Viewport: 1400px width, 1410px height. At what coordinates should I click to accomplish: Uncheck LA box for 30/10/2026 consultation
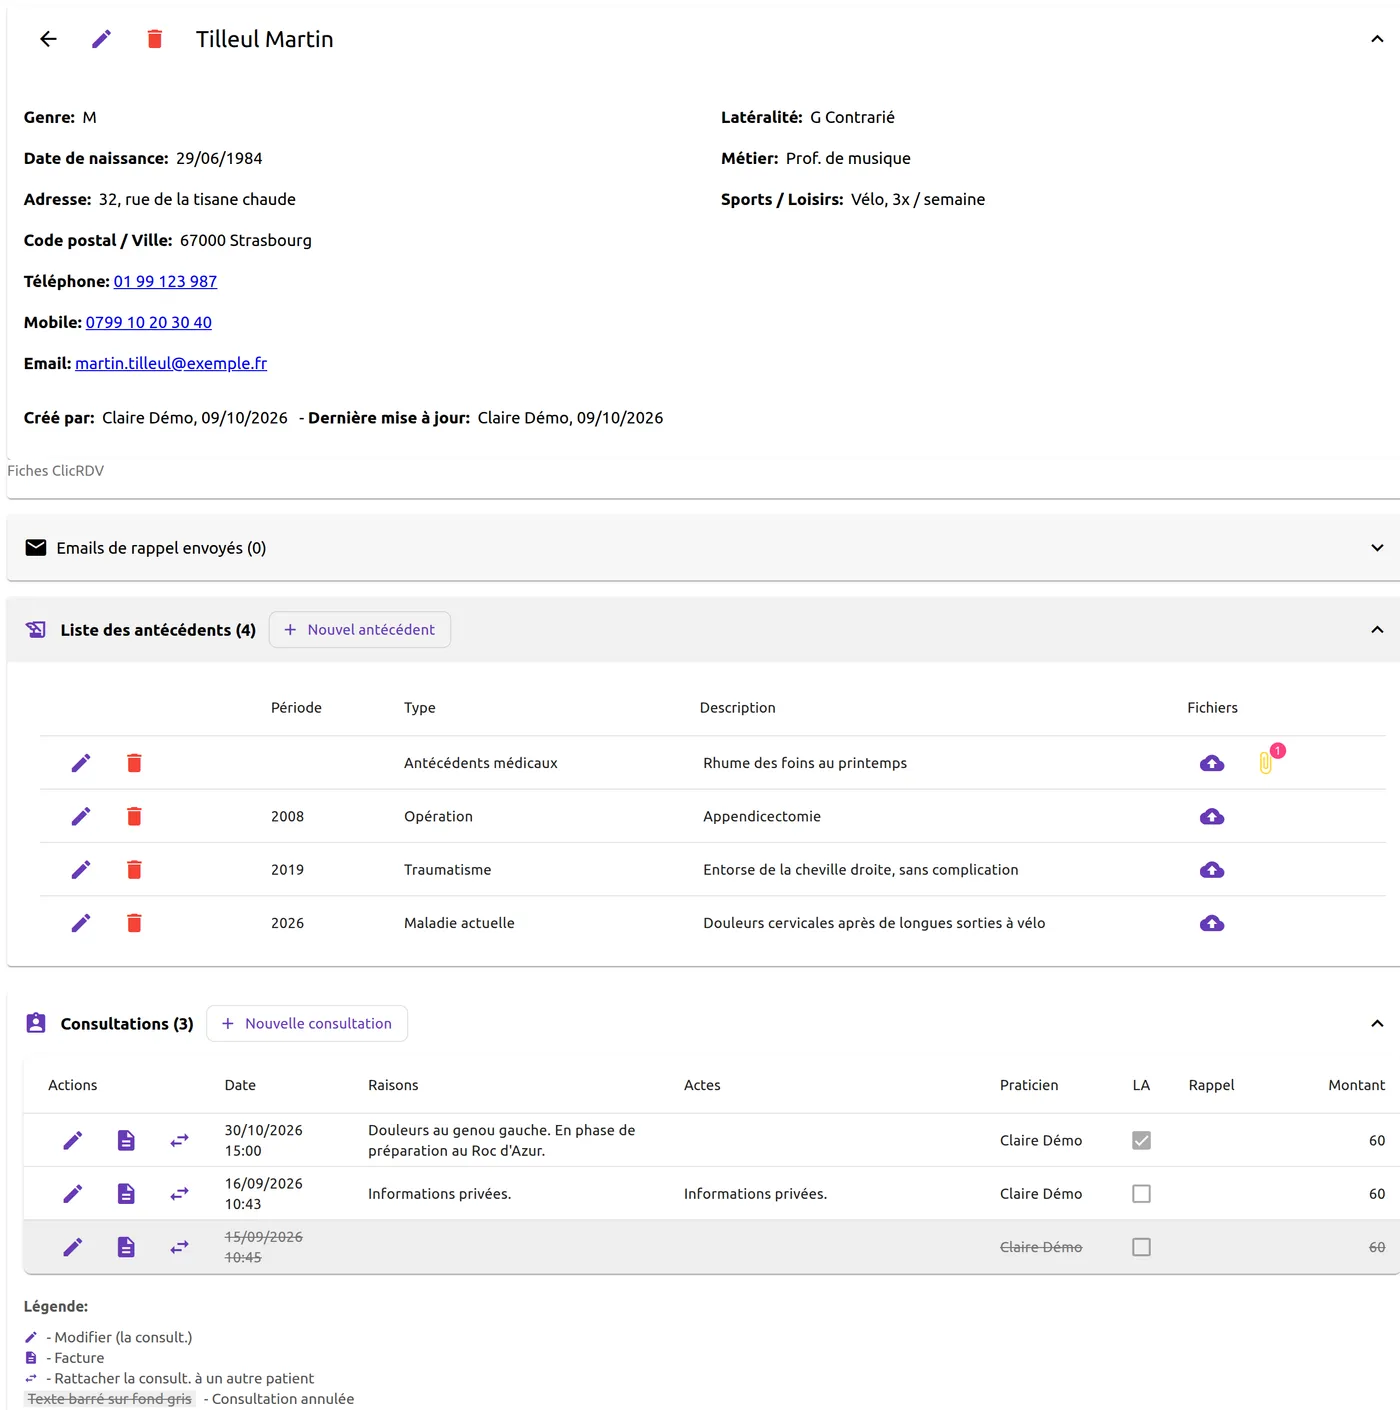coord(1141,1140)
